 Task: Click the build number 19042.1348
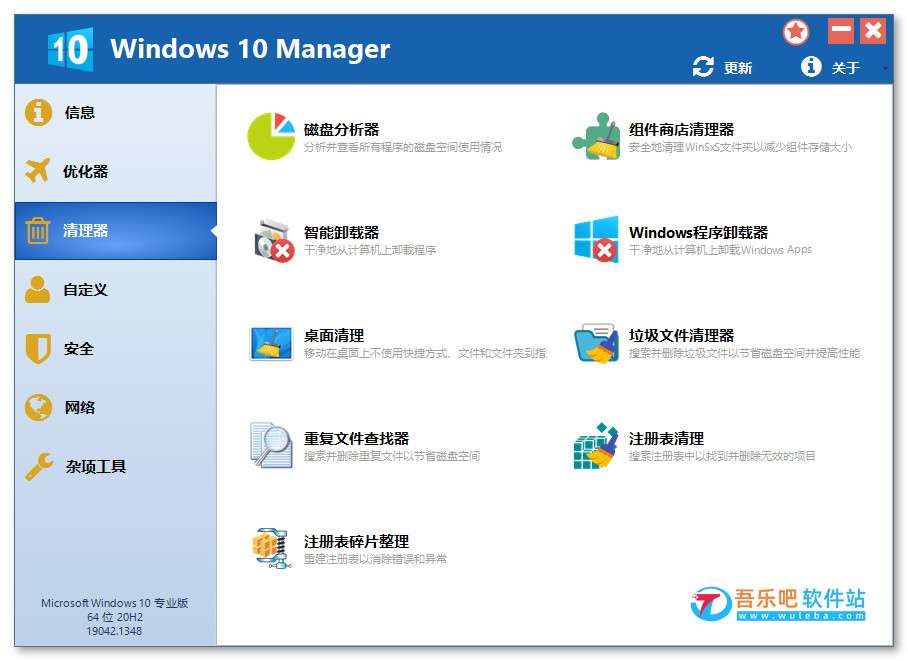tap(114, 631)
